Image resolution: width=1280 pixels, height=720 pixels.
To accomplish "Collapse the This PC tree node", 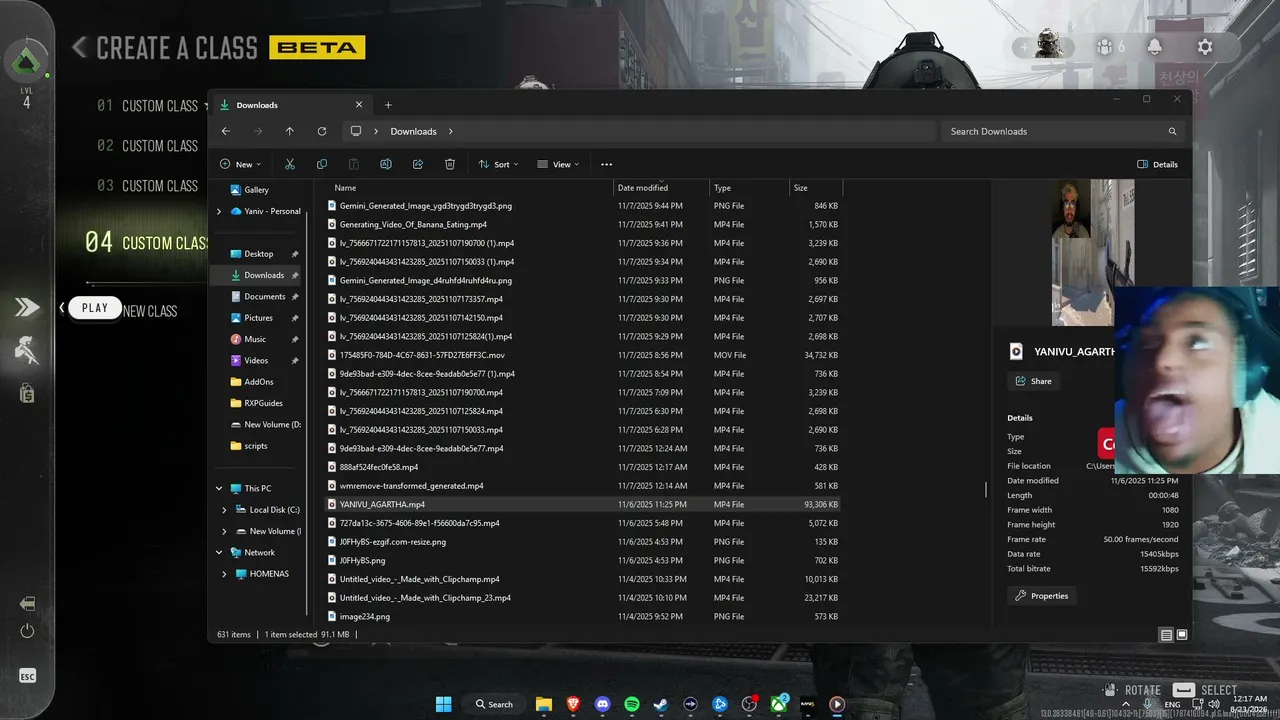I will pos(219,489).
